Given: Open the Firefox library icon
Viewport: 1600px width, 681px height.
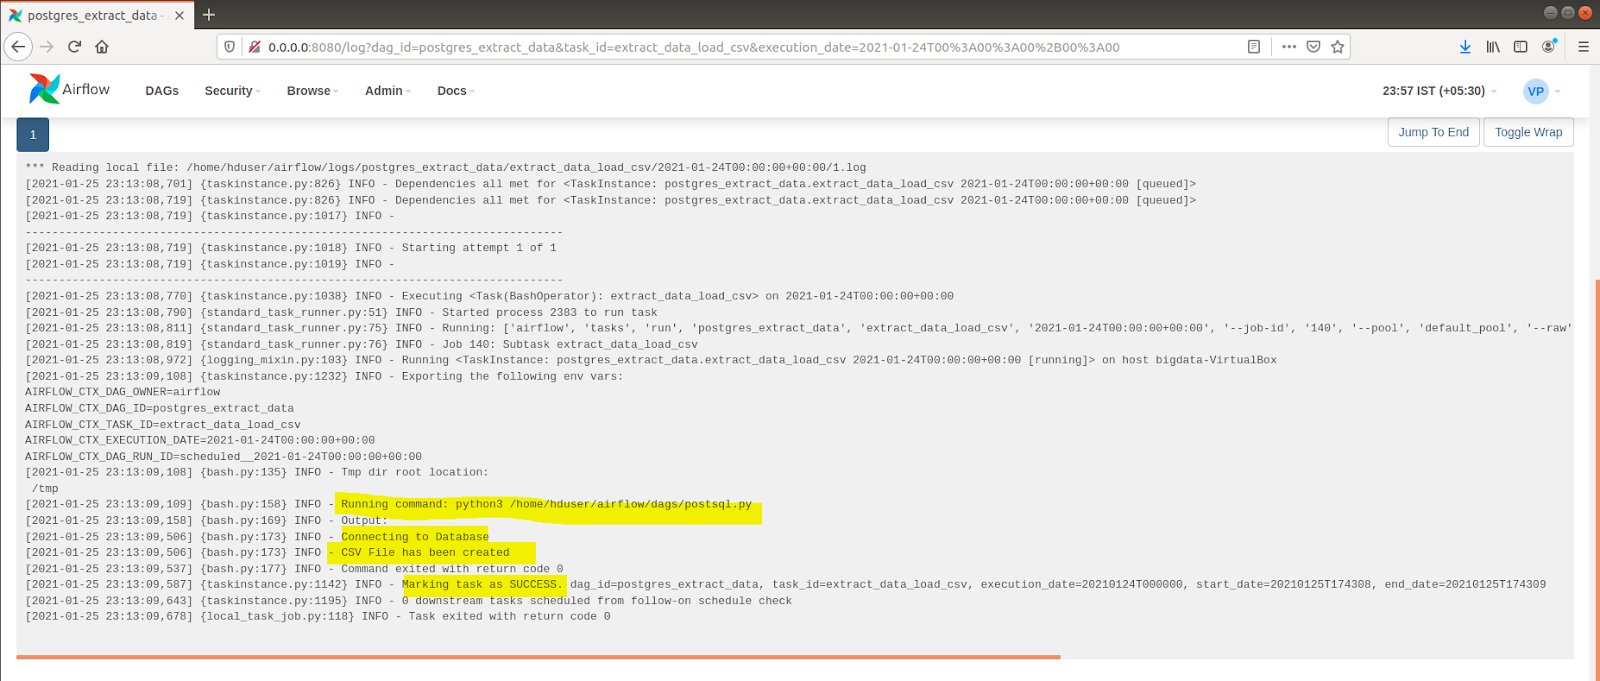Looking at the screenshot, I should [x=1493, y=47].
